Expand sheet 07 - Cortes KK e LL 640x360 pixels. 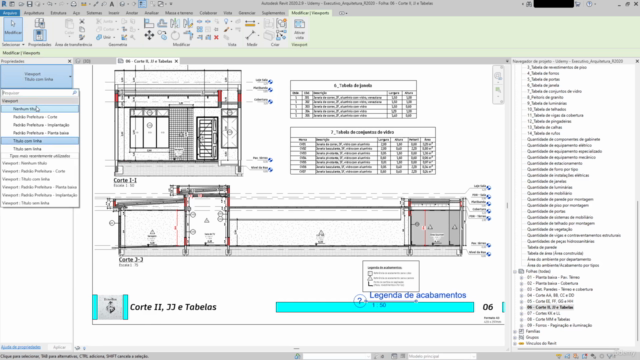[x=521, y=313]
